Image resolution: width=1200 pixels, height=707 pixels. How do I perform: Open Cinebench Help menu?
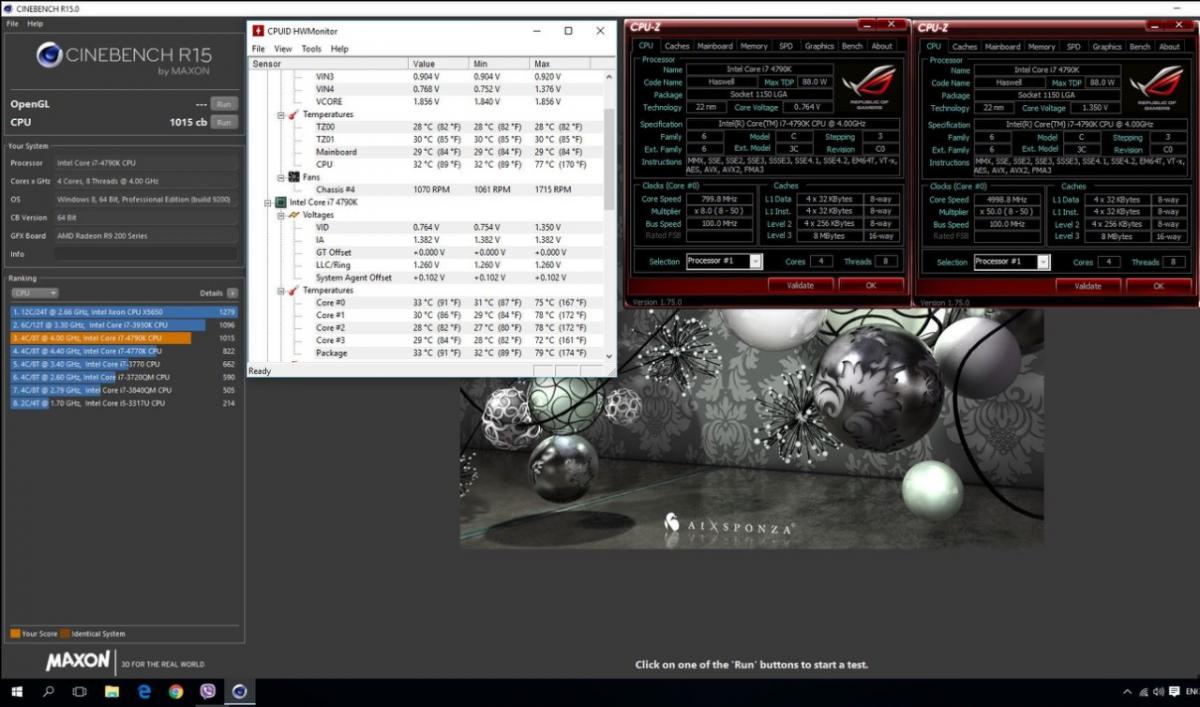pos(35,23)
